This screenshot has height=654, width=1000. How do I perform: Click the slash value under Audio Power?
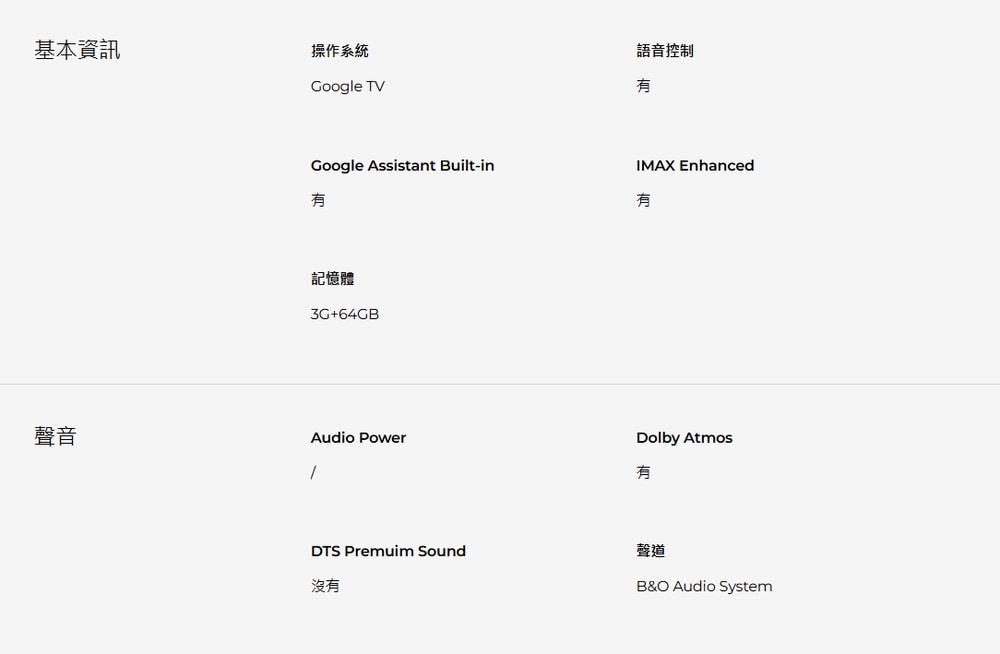313,473
